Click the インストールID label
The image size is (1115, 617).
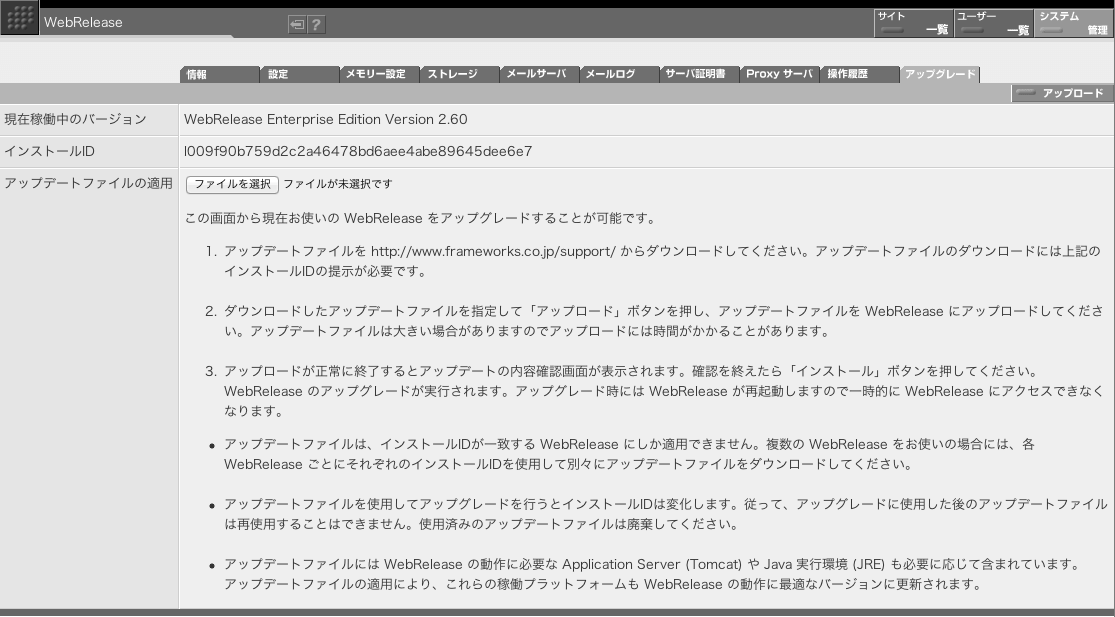[49, 151]
